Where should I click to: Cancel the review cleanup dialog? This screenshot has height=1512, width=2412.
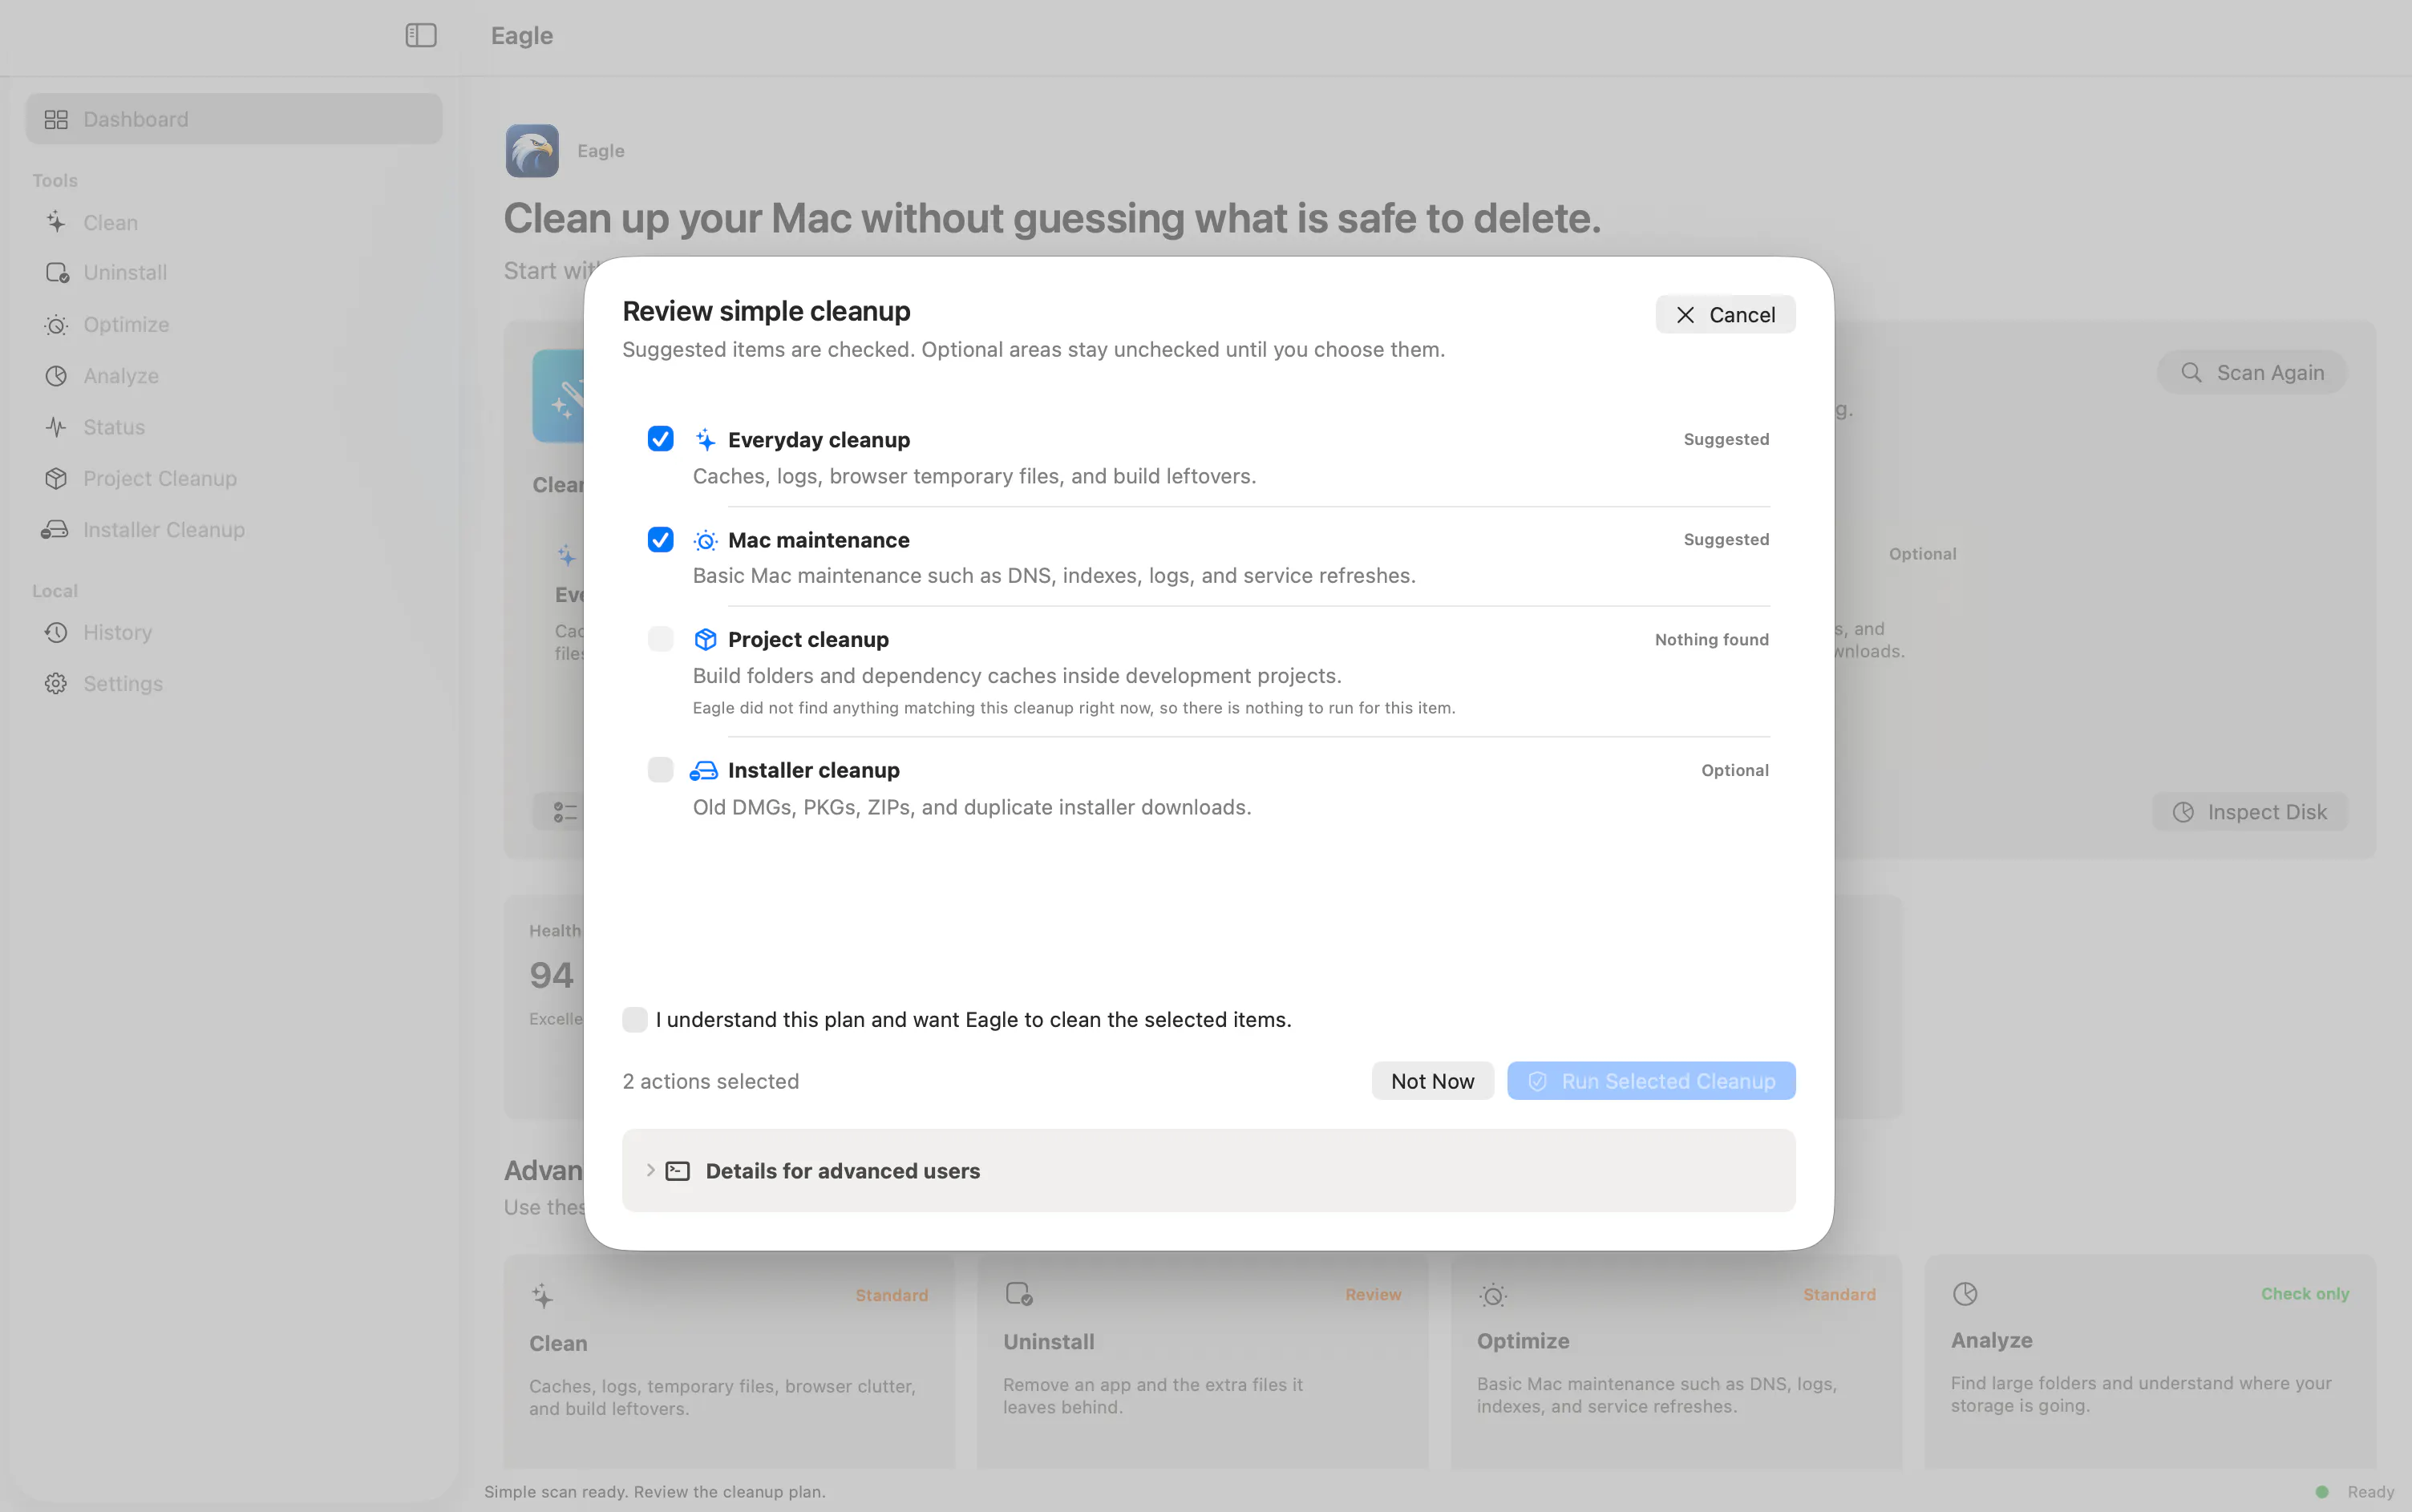tap(1725, 315)
